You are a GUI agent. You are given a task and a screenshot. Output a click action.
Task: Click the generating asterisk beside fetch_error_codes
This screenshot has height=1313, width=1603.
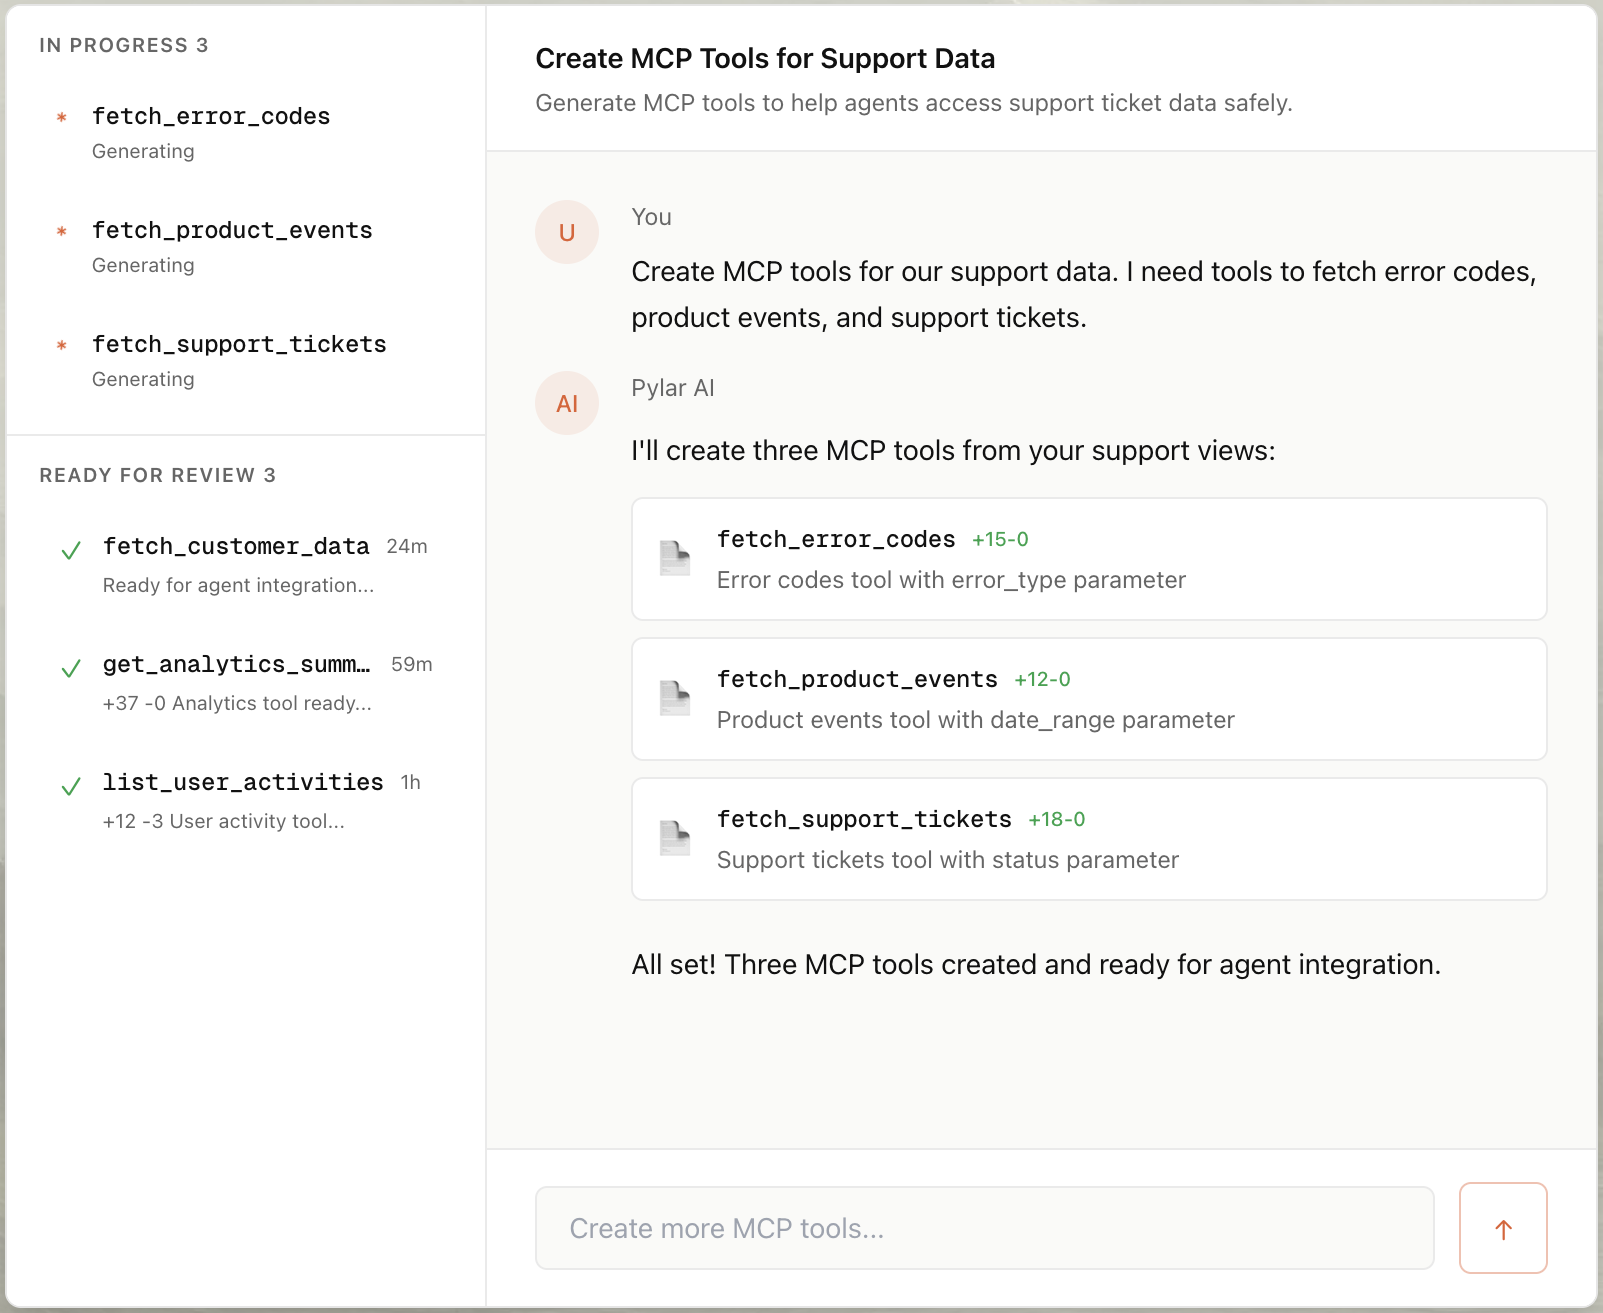[63, 117]
